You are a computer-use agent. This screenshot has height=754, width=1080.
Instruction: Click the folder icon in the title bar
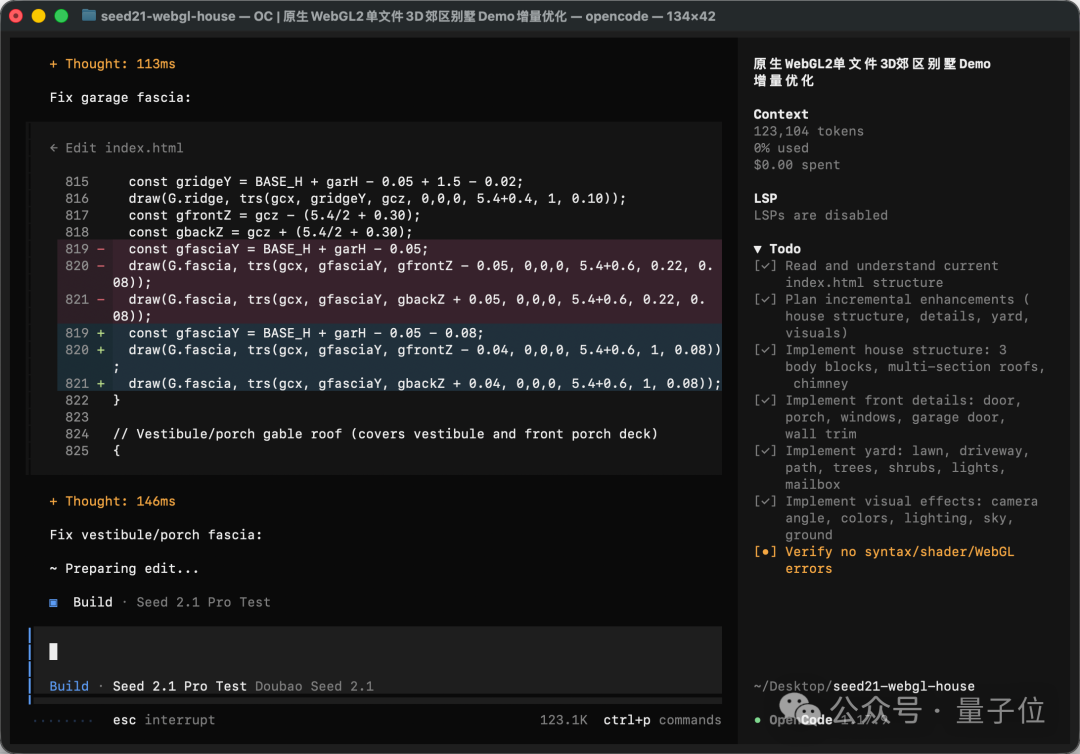point(89,15)
